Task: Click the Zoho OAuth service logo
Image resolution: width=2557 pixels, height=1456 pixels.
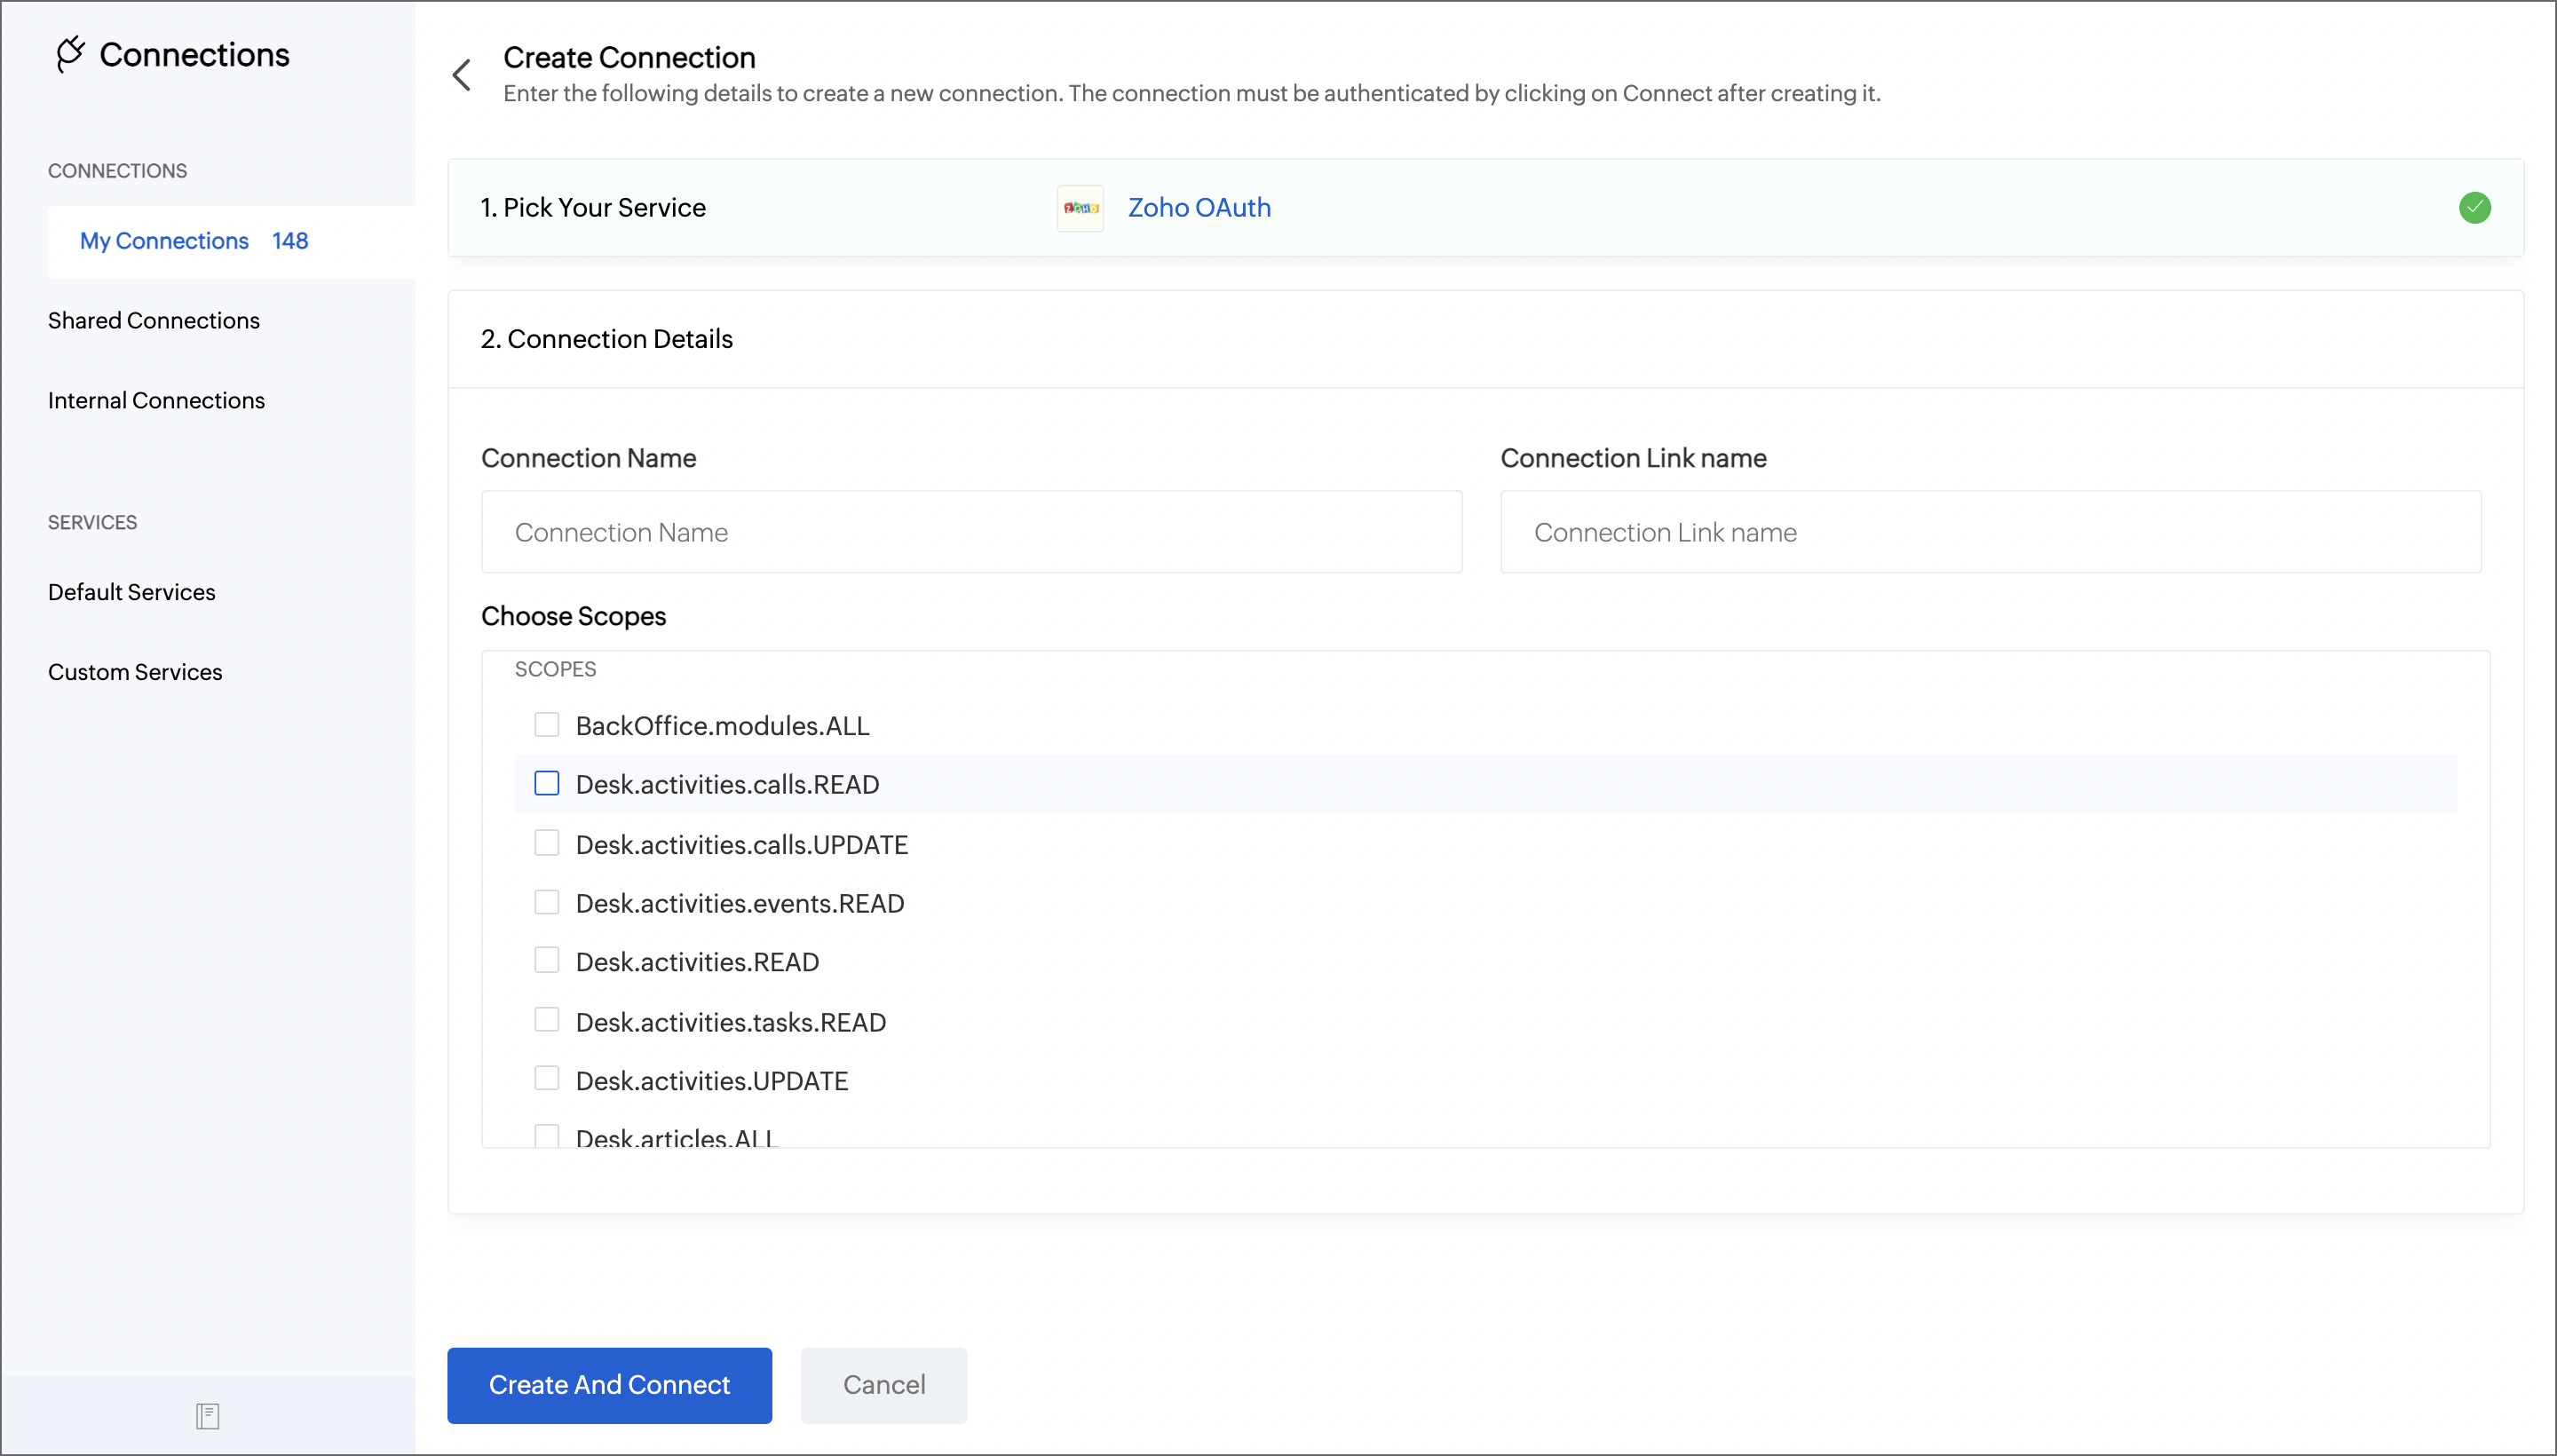Action: [1080, 208]
